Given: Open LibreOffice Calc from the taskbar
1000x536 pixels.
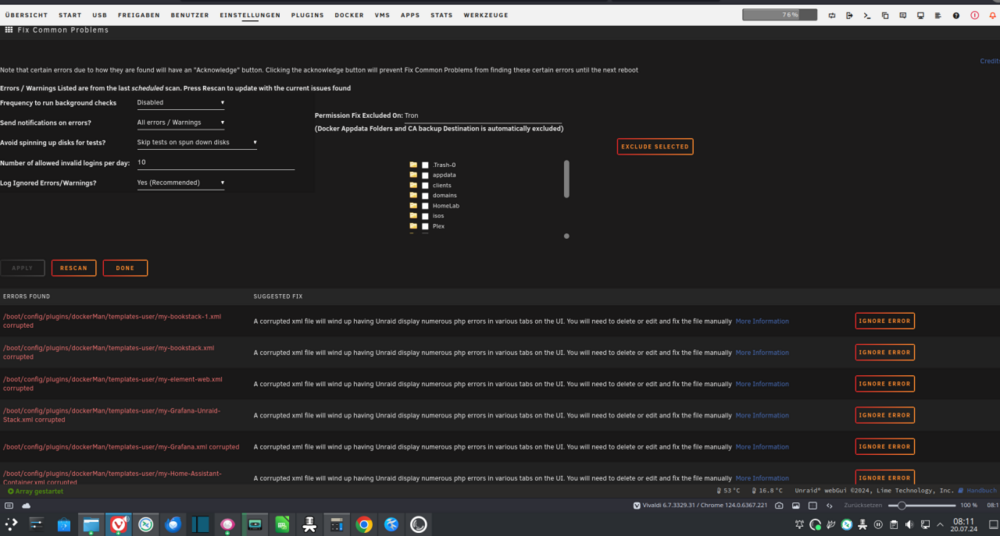Looking at the screenshot, I should [x=282, y=525].
